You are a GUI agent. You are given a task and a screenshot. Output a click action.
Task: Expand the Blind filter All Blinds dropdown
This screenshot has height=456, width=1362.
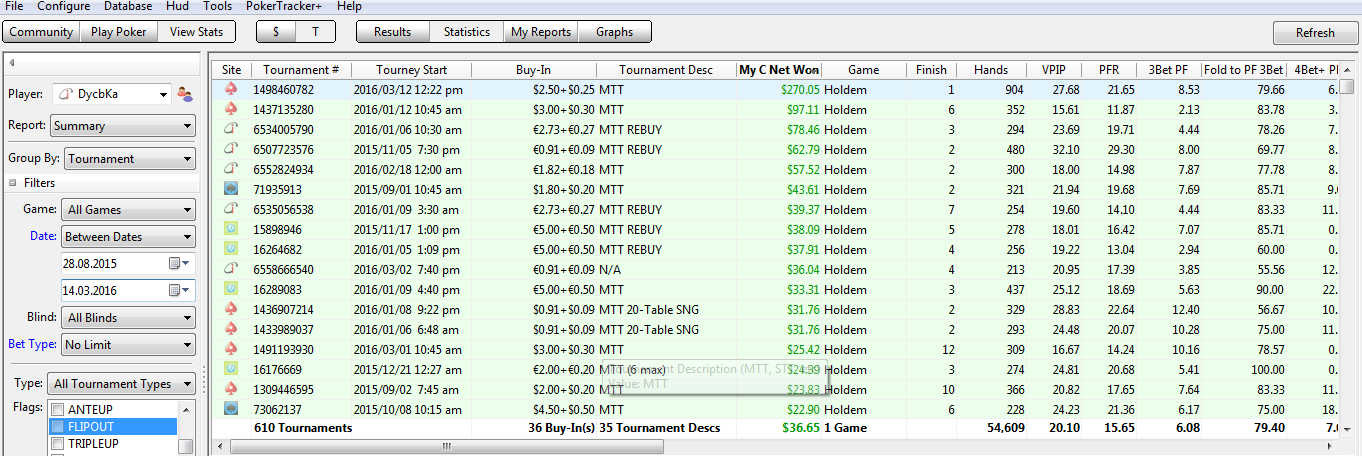[127, 318]
